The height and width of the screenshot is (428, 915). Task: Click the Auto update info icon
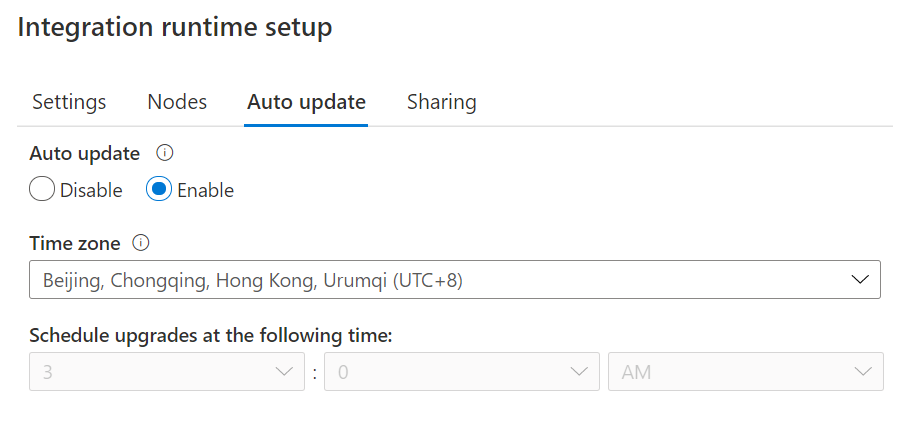[166, 154]
